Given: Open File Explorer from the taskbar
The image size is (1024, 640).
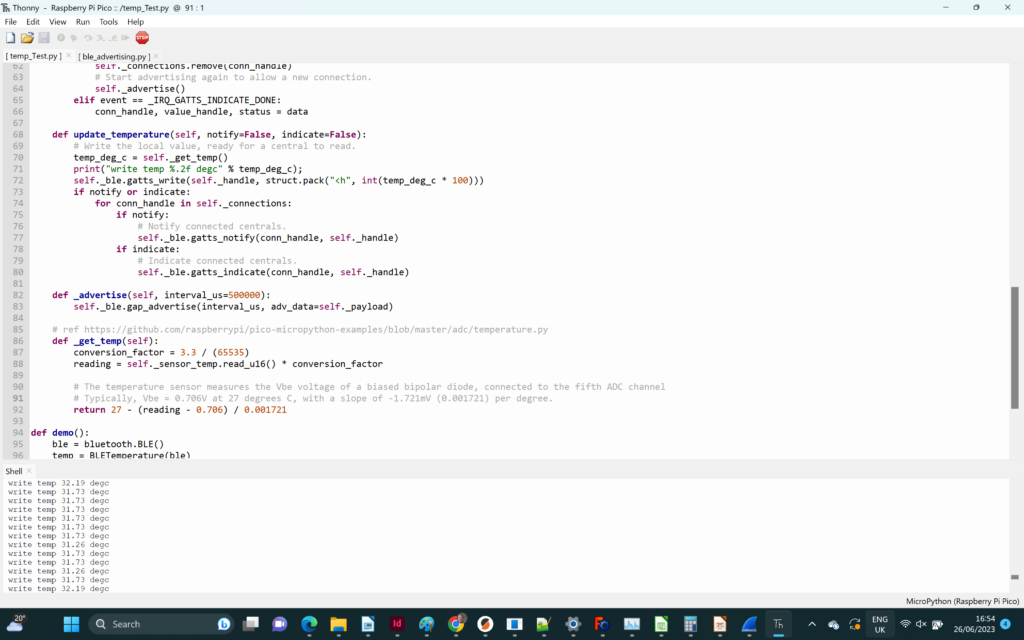Looking at the screenshot, I should tap(338, 624).
